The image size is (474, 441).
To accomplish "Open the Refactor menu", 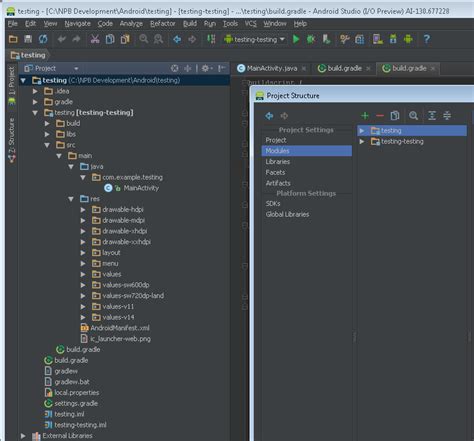I will pos(163,24).
